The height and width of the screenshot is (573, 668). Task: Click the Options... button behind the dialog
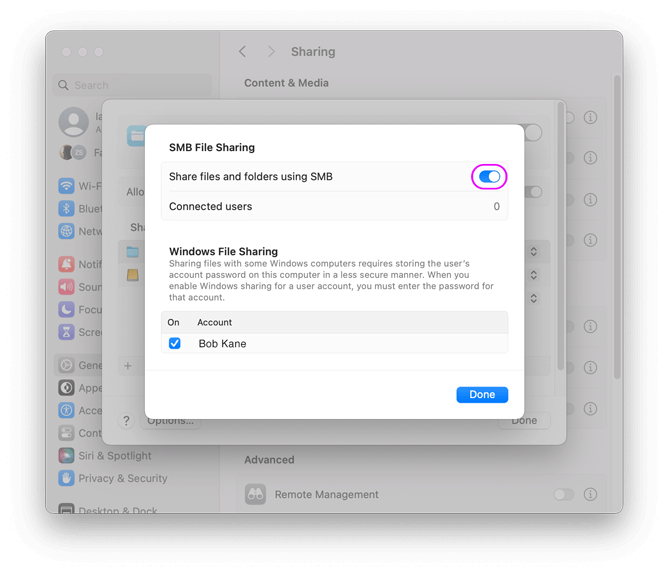171,421
